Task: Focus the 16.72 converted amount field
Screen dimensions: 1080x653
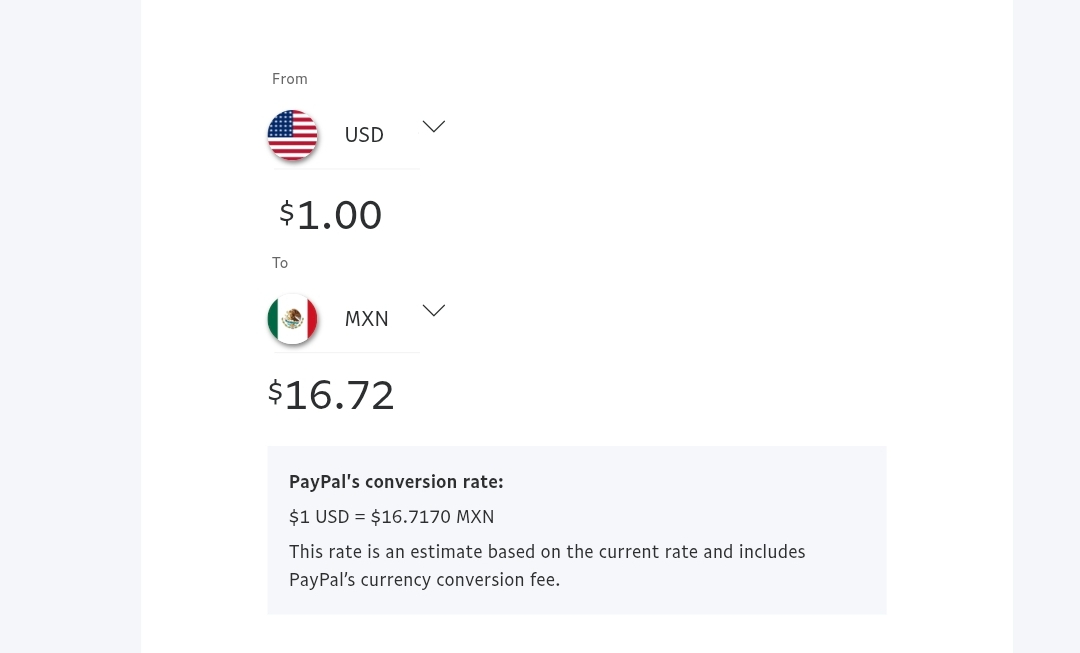Action: click(339, 395)
